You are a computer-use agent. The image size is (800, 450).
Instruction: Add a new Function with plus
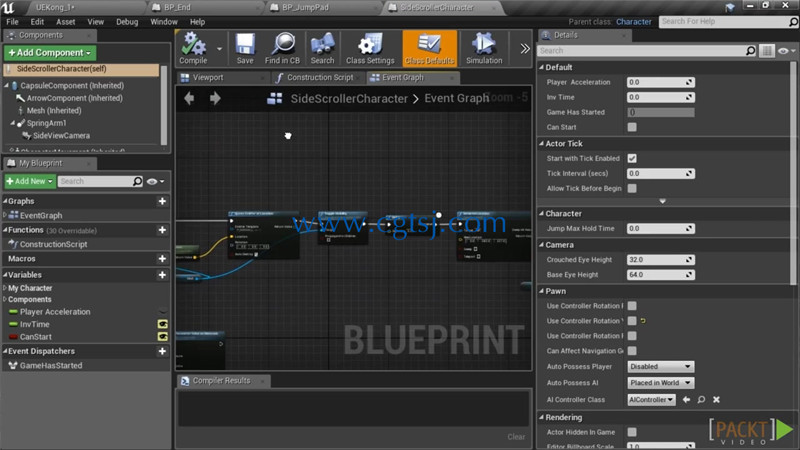click(162, 230)
